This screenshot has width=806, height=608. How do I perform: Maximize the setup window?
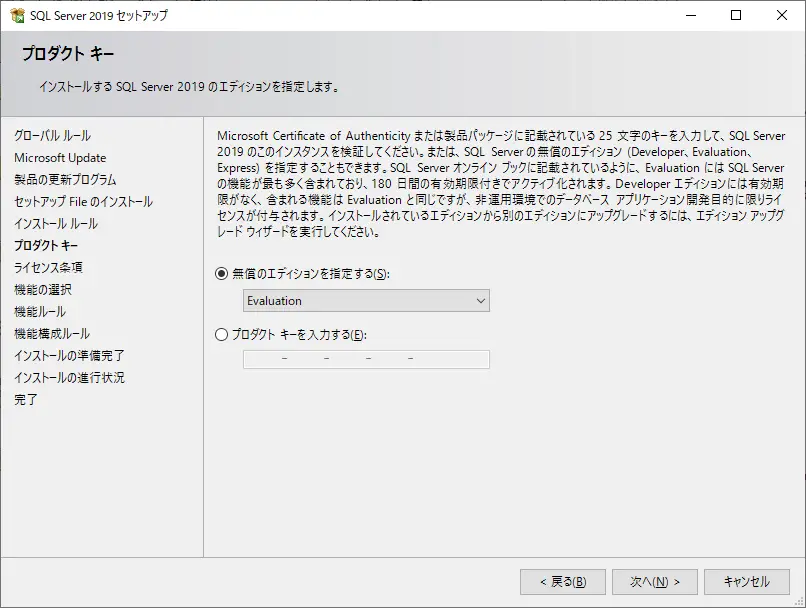(x=736, y=15)
